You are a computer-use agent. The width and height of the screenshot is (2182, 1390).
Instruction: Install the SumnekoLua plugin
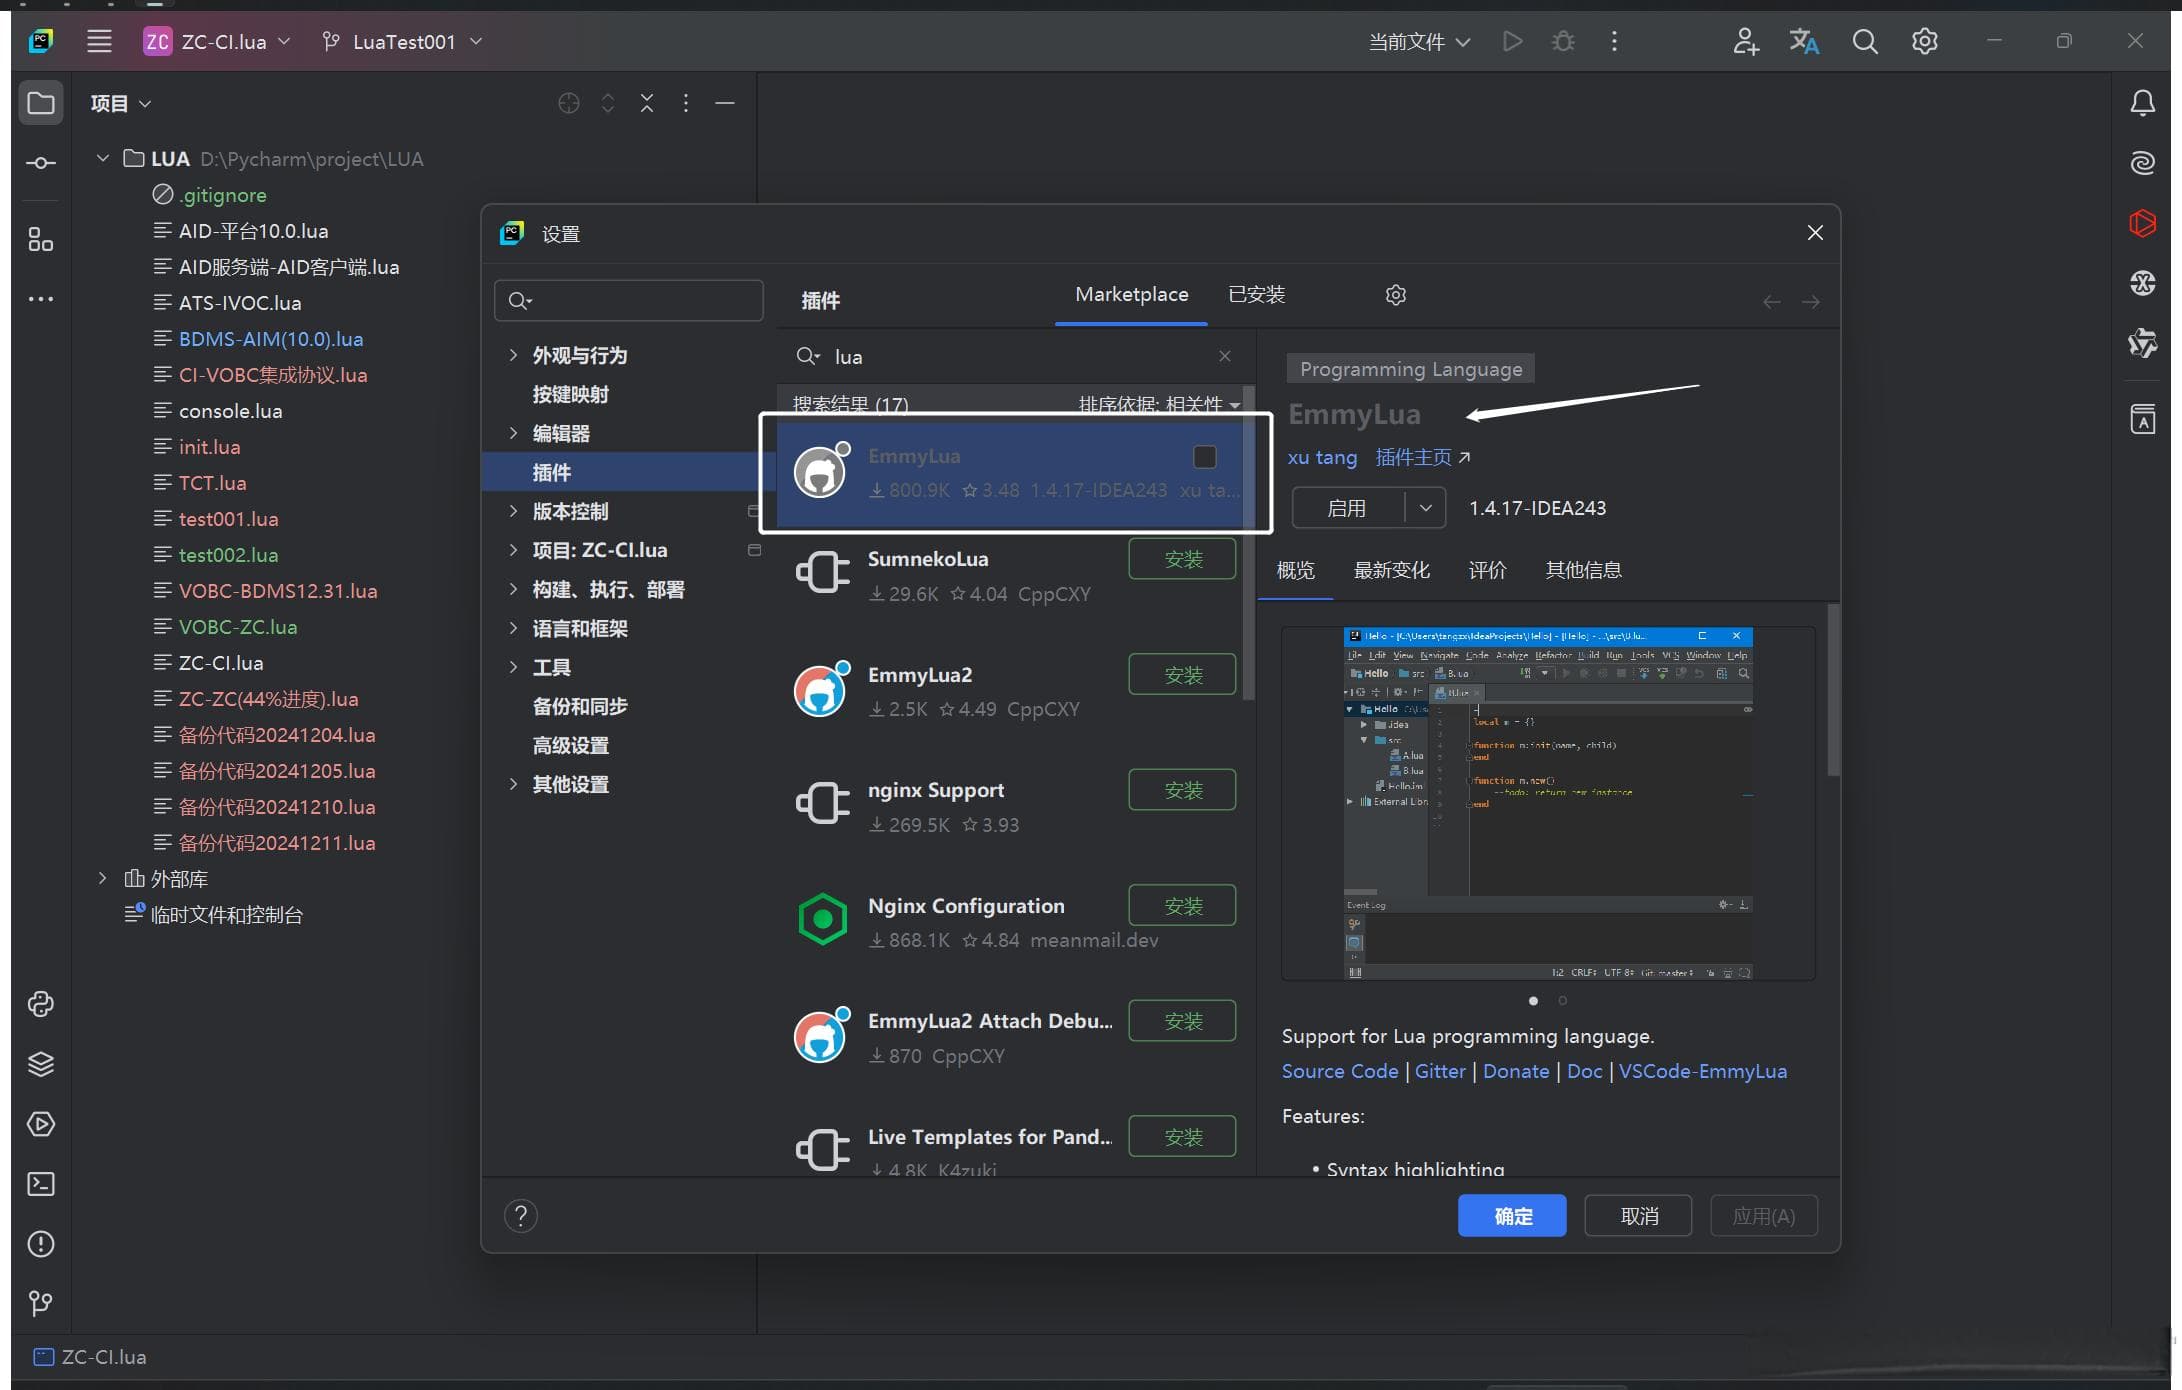(x=1182, y=559)
